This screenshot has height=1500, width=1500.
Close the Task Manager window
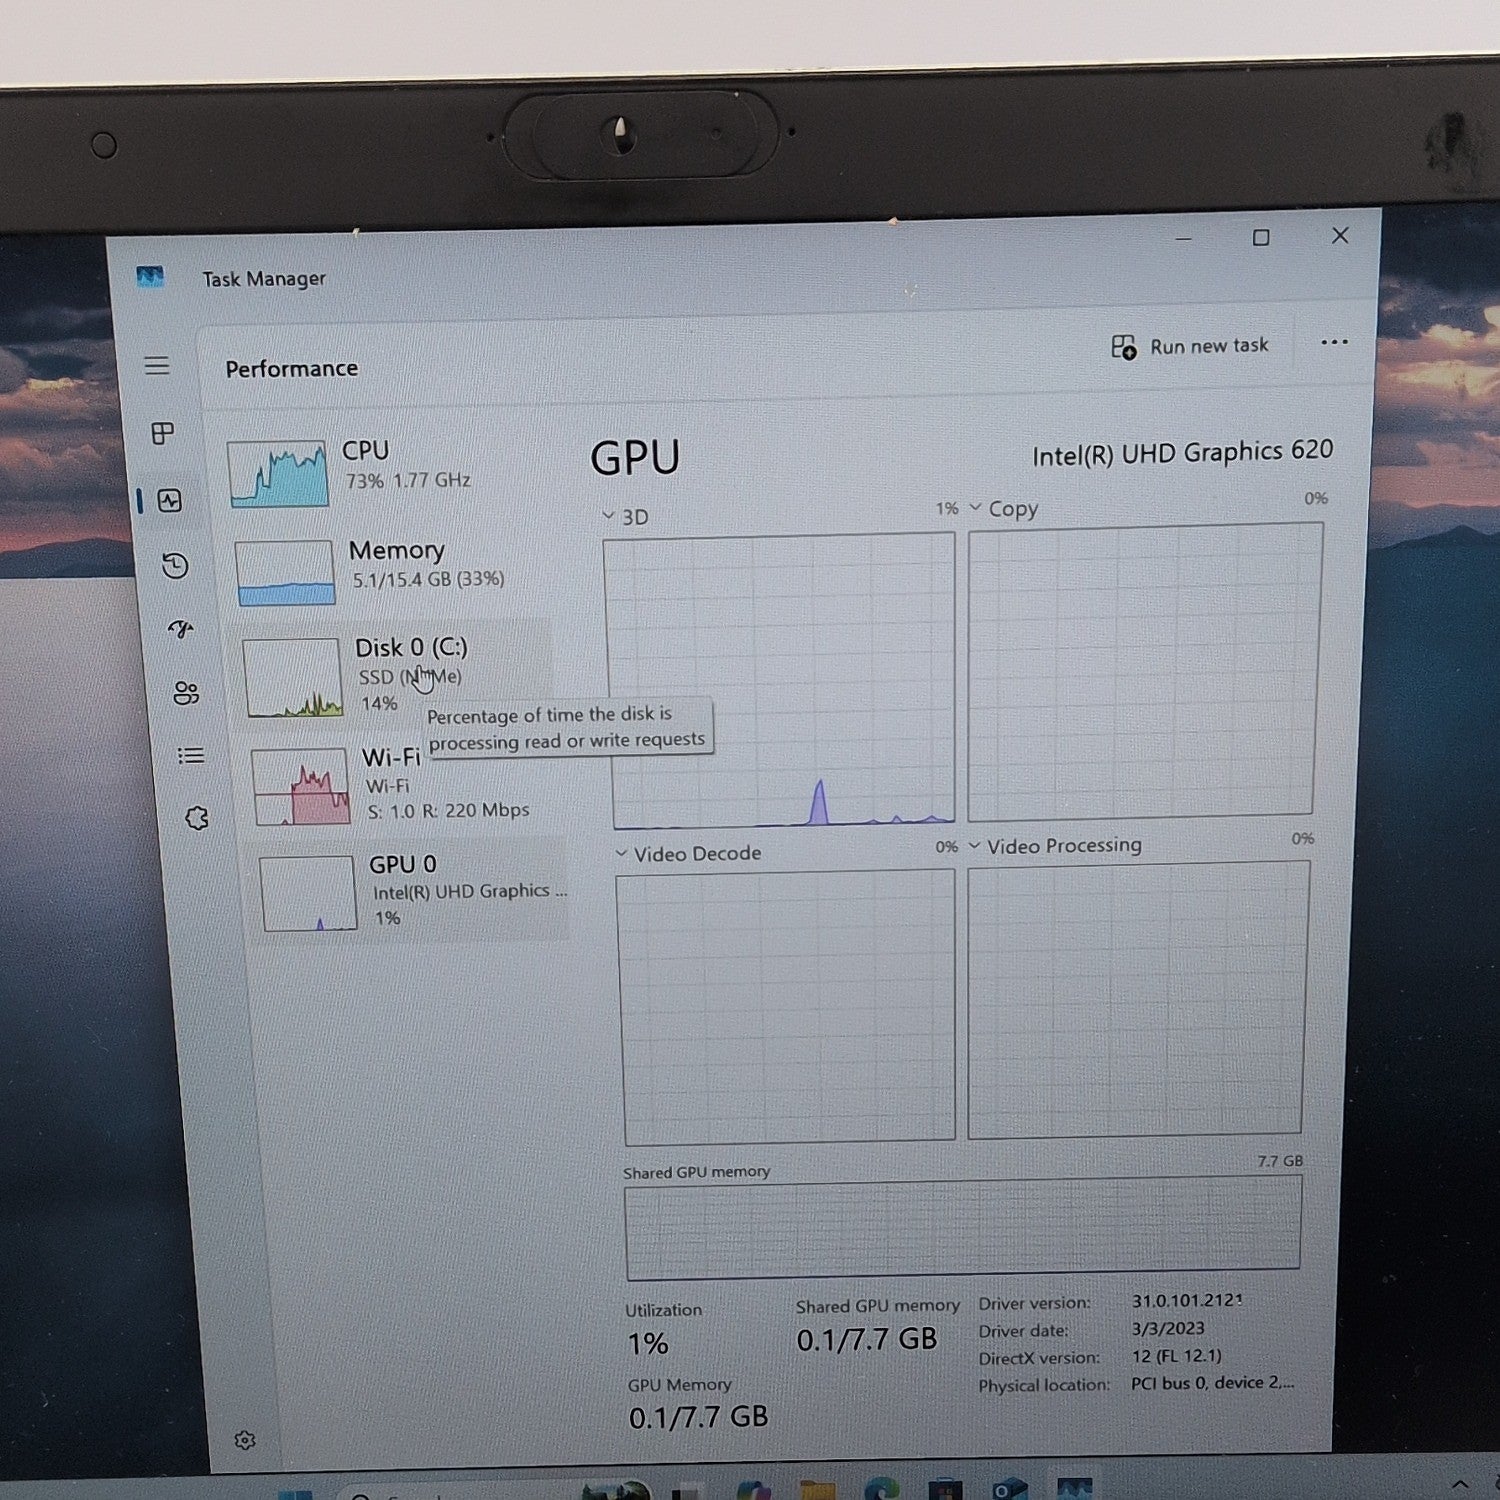tap(1340, 235)
